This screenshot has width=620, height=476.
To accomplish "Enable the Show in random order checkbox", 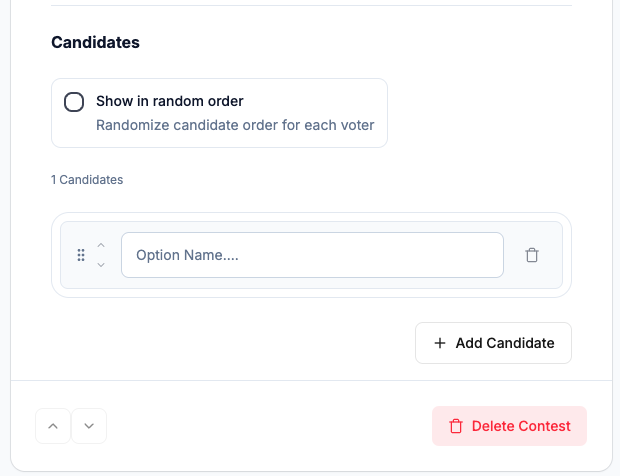I will [74, 102].
